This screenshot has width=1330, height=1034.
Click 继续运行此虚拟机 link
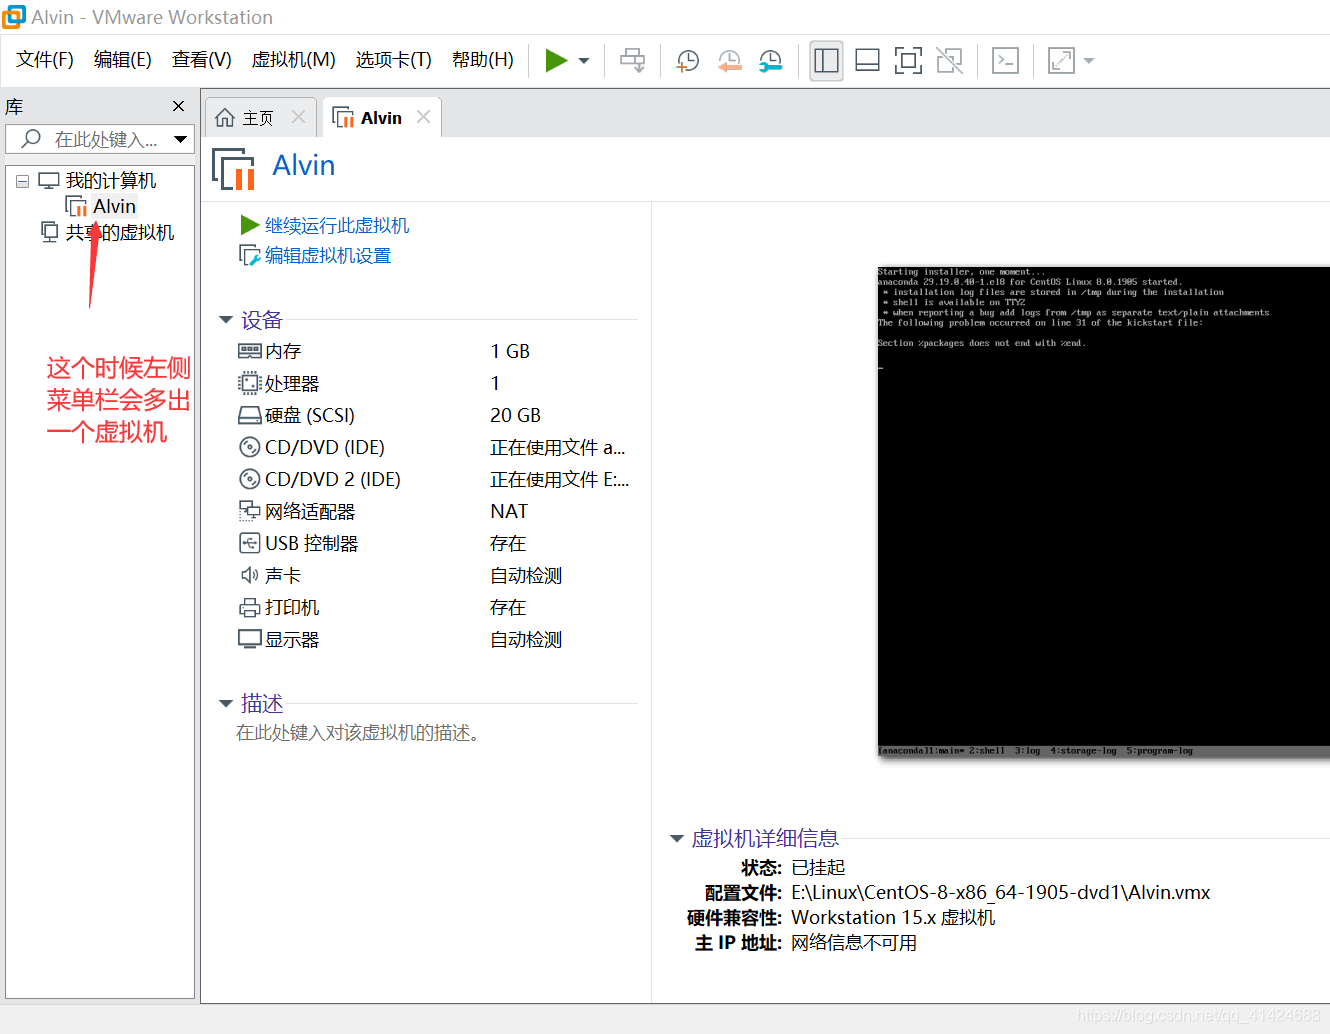337,225
